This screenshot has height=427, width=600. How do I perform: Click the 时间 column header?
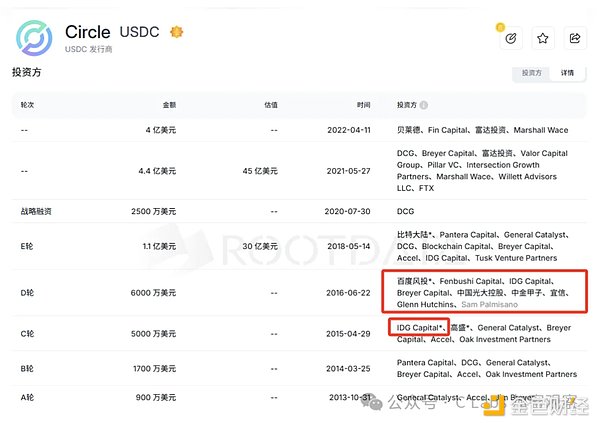tap(362, 105)
